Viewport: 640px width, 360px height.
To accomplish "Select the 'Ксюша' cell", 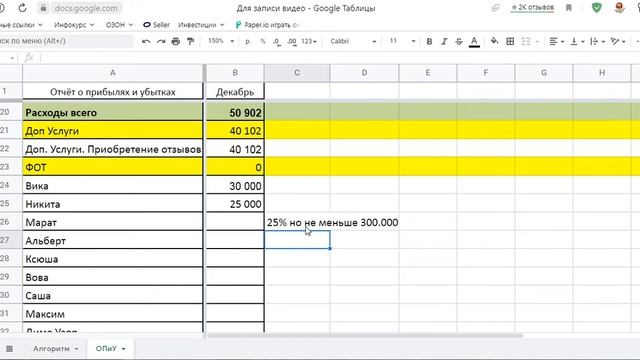I will [x=113, y=259].
